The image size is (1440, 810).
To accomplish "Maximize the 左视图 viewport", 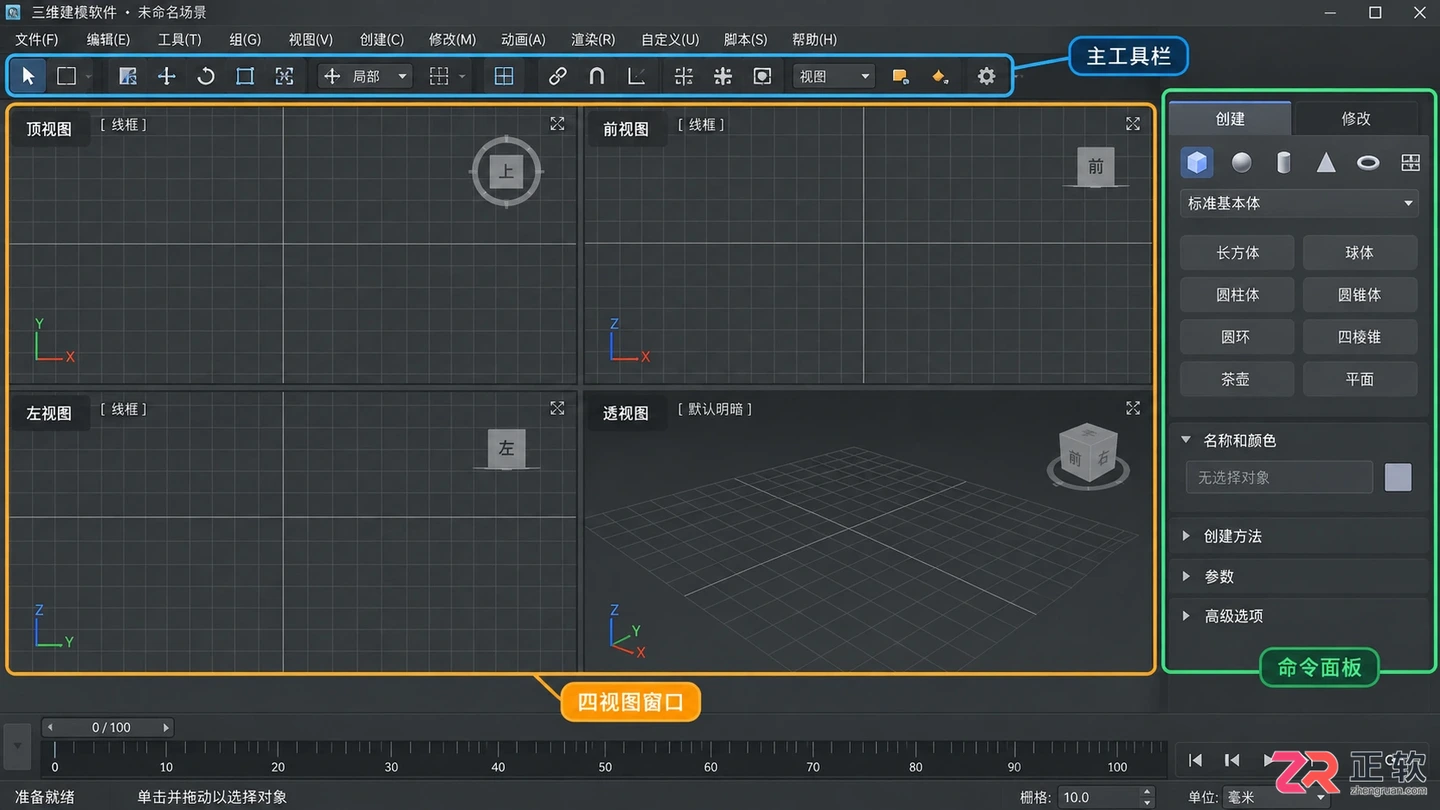I will coord(557,408).
